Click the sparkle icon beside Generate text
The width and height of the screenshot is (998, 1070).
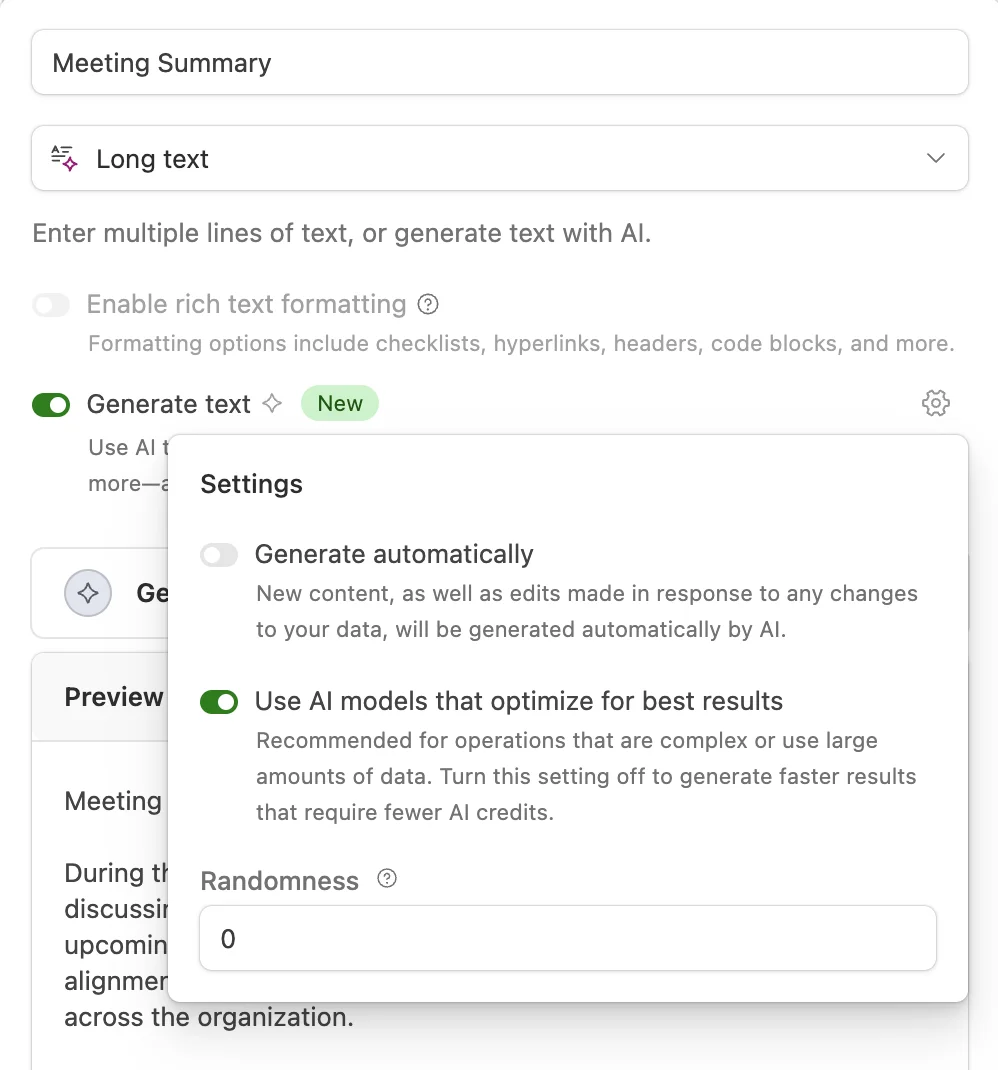(271, 404)
